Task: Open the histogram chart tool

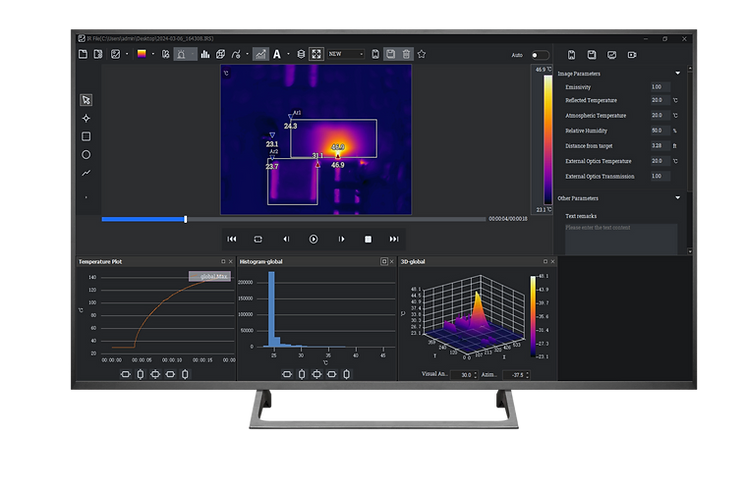Action: point(203,54)
